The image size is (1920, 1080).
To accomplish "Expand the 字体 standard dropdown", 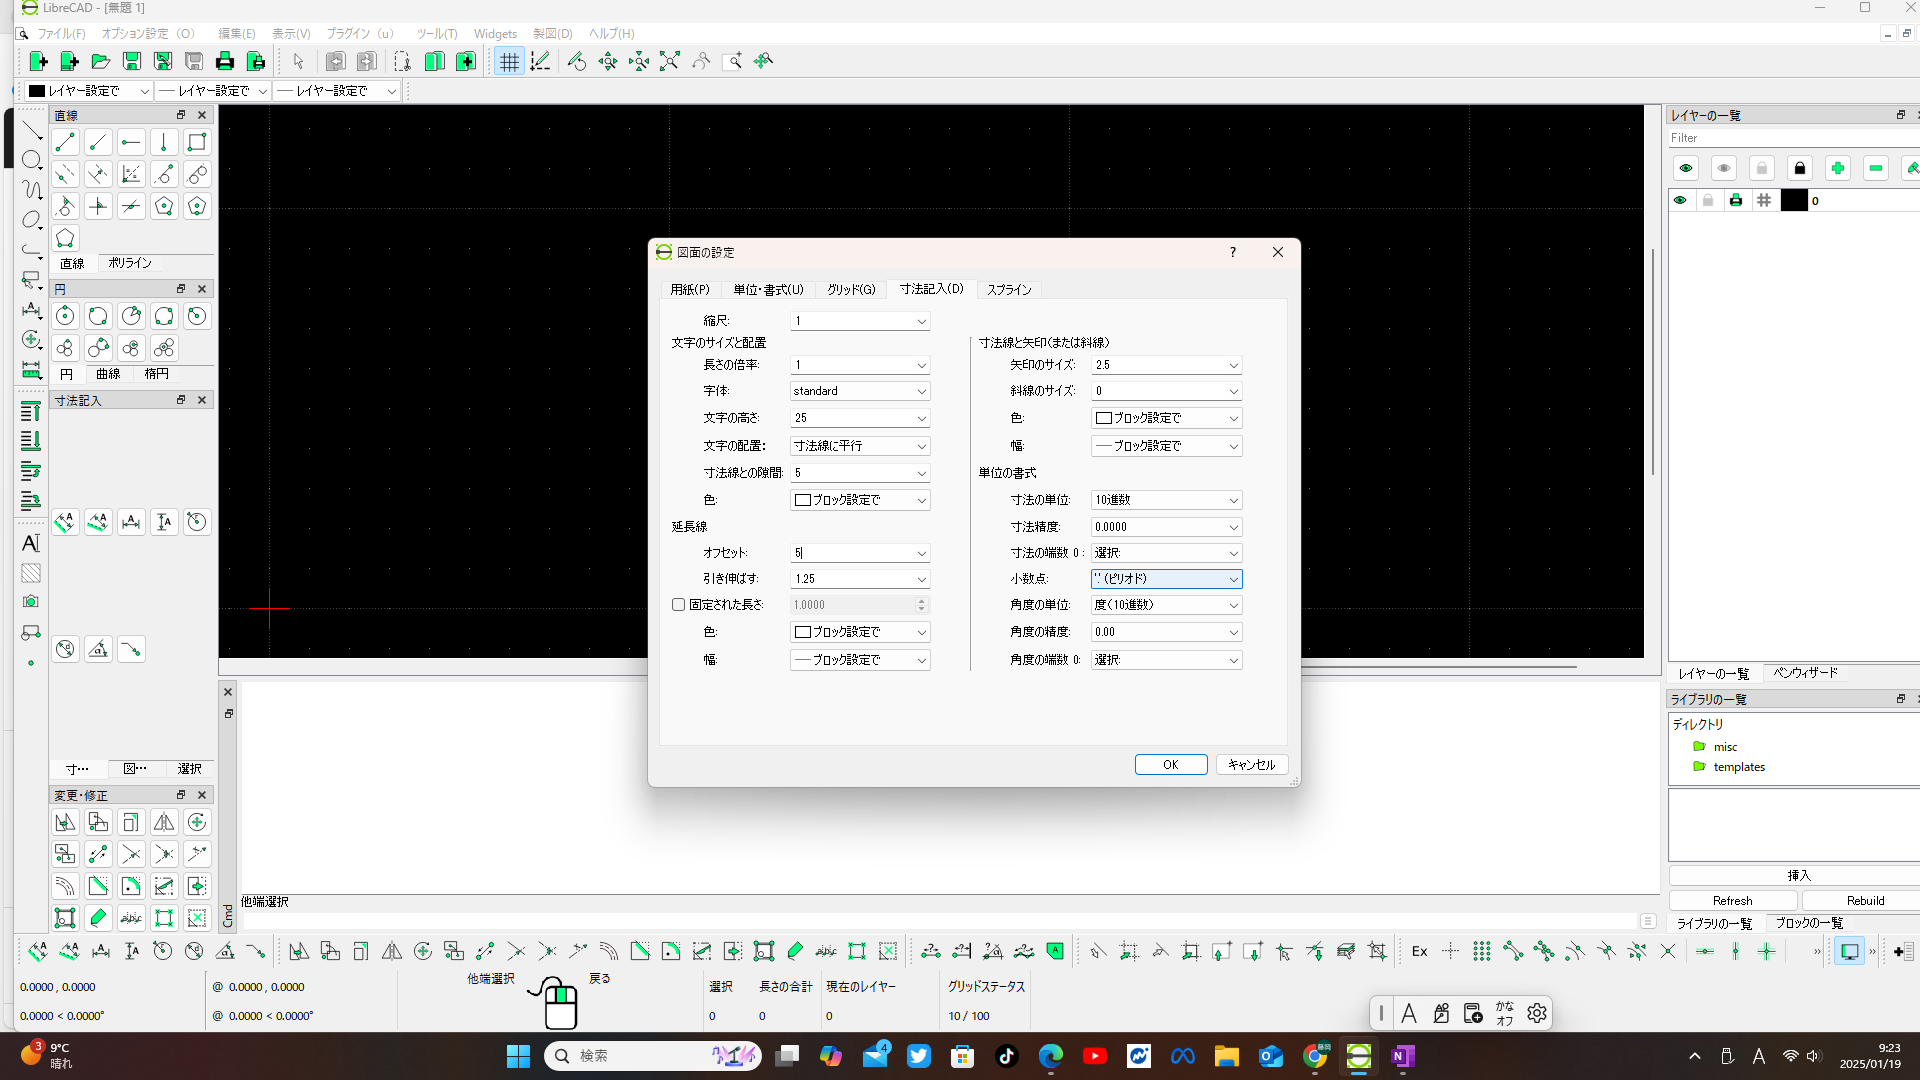I will coord(860,391).
